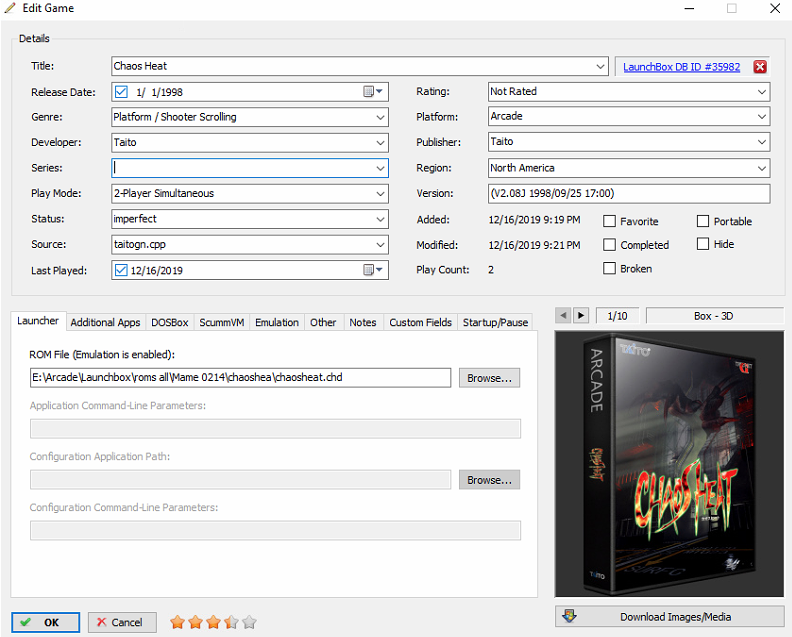Screen dimensions: 792x637
Task: Mark game as Broken
Action: [610, 268]
